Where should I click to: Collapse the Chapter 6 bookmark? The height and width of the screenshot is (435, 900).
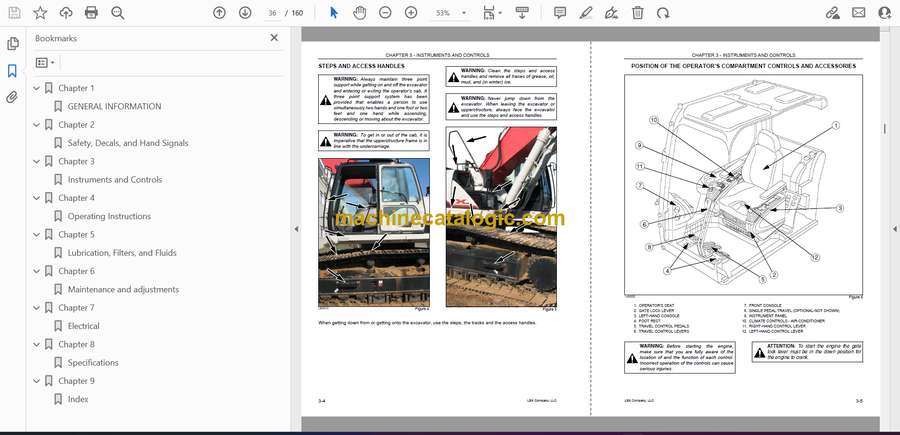37,271
